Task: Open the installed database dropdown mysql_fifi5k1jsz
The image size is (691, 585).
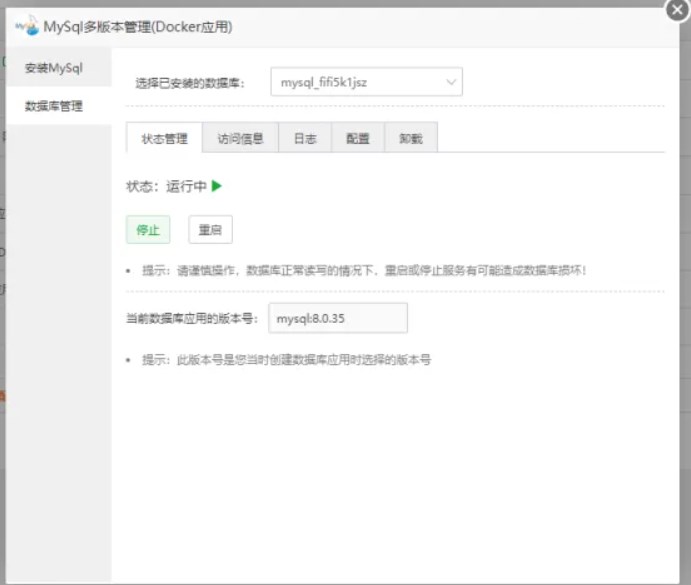Action: coord(366,82)
